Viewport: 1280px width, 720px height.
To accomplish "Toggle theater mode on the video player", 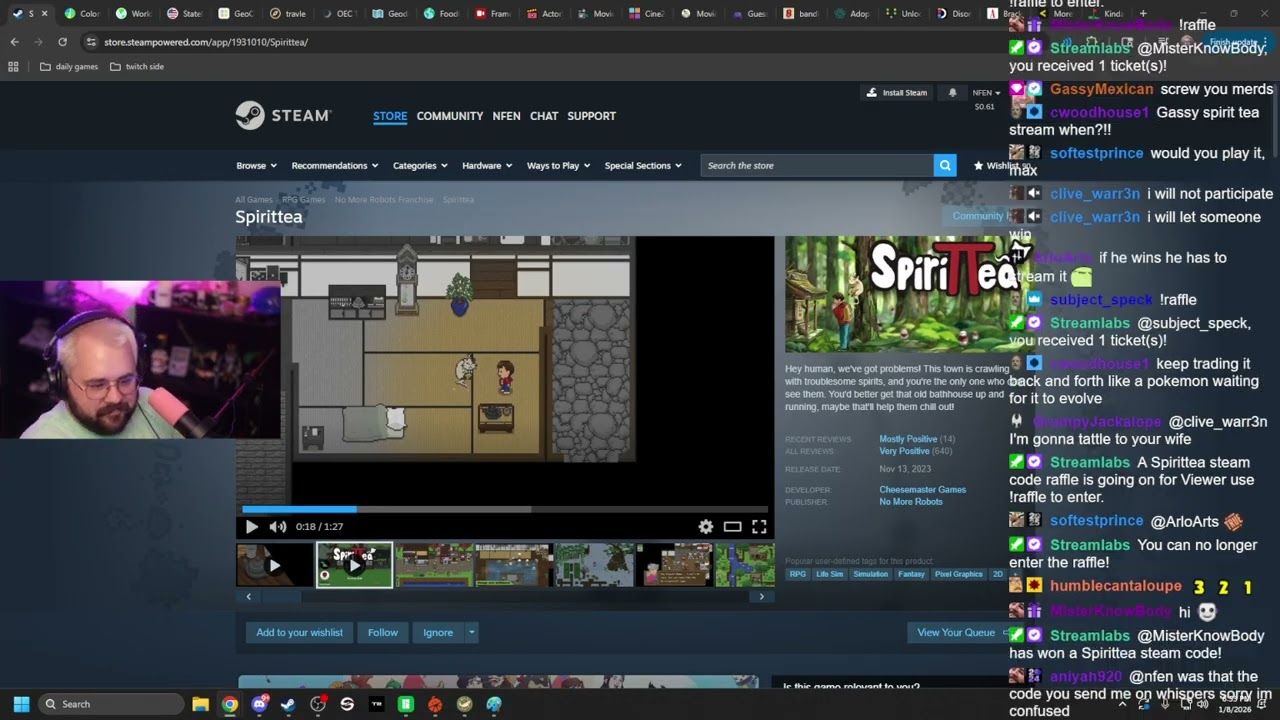I will click(733, 527).
